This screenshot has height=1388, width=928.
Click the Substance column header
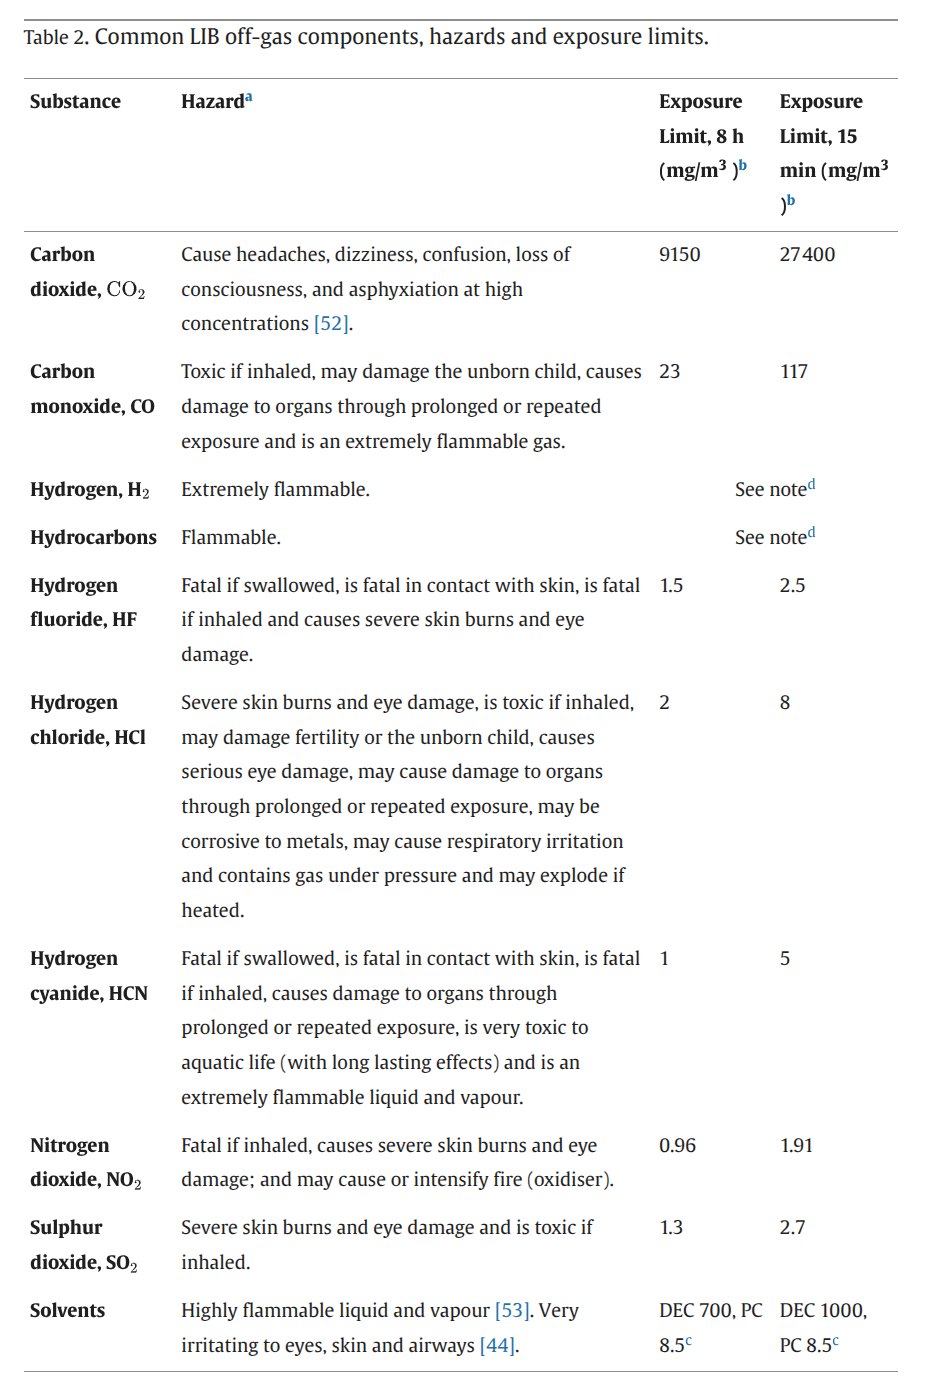point(75,102)
